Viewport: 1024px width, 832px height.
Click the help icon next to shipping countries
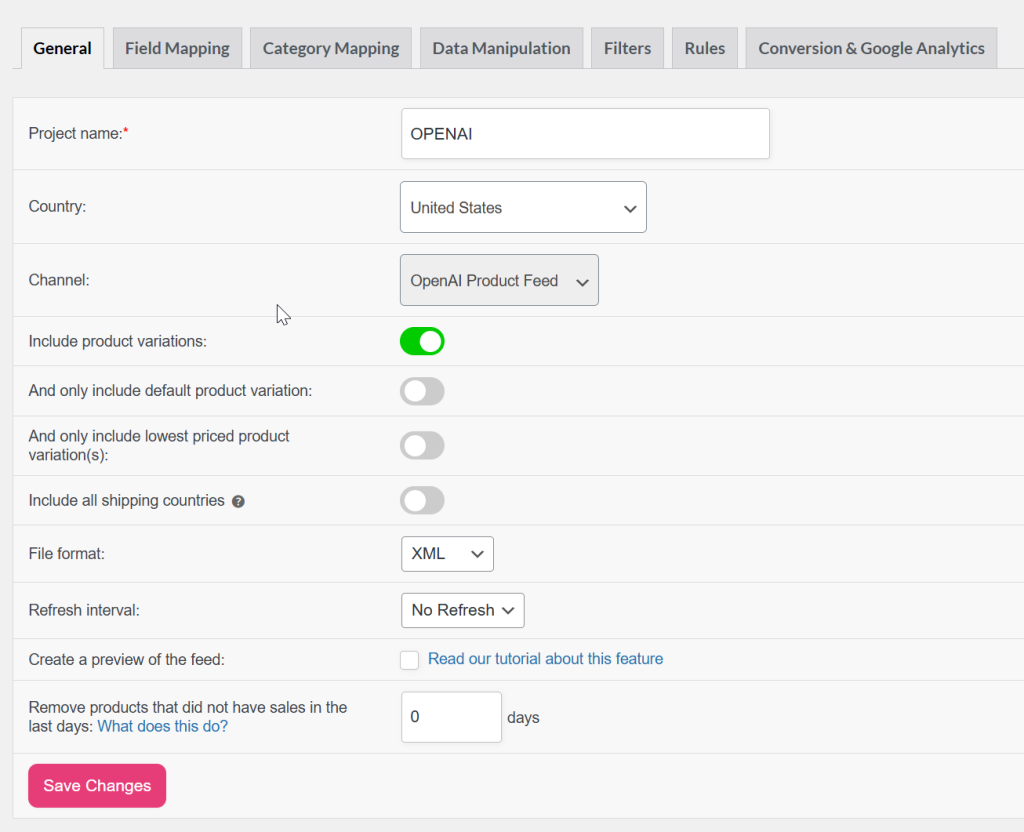click(x=238, y=501)
